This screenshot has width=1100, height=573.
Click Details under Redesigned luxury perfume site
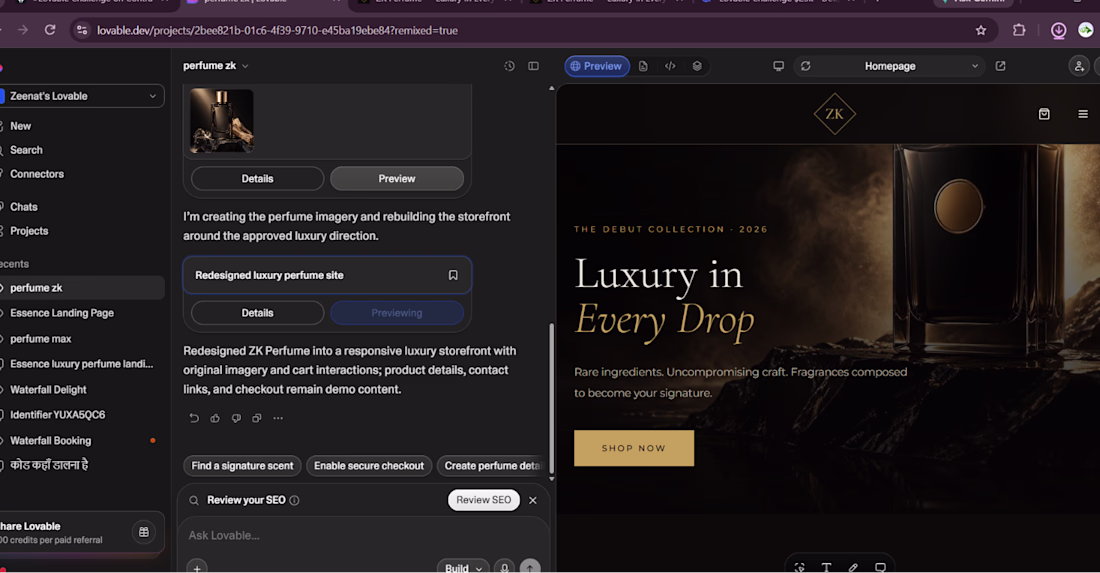(x=257, y=314)
